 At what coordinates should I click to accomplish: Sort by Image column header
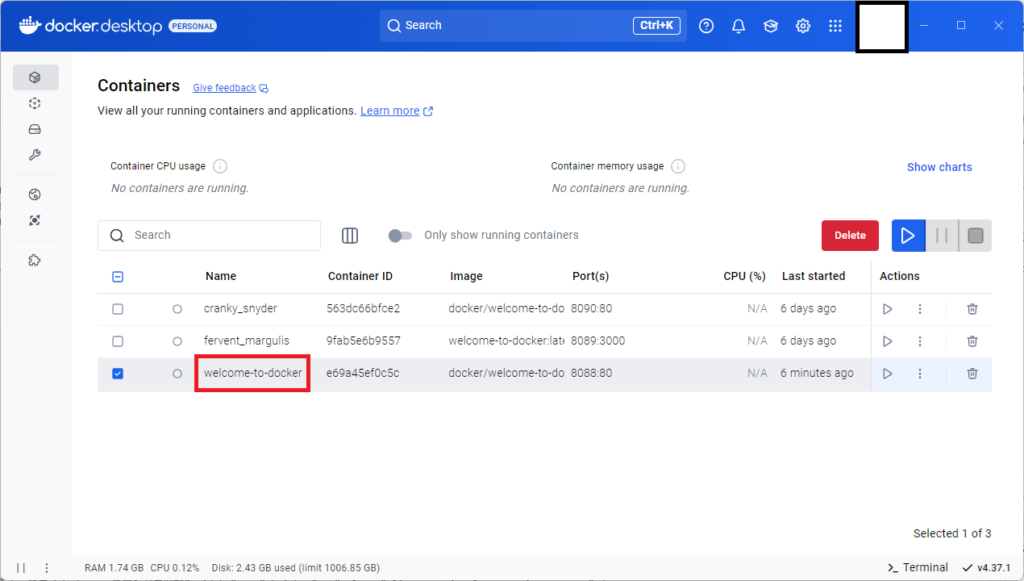[466, 277]
